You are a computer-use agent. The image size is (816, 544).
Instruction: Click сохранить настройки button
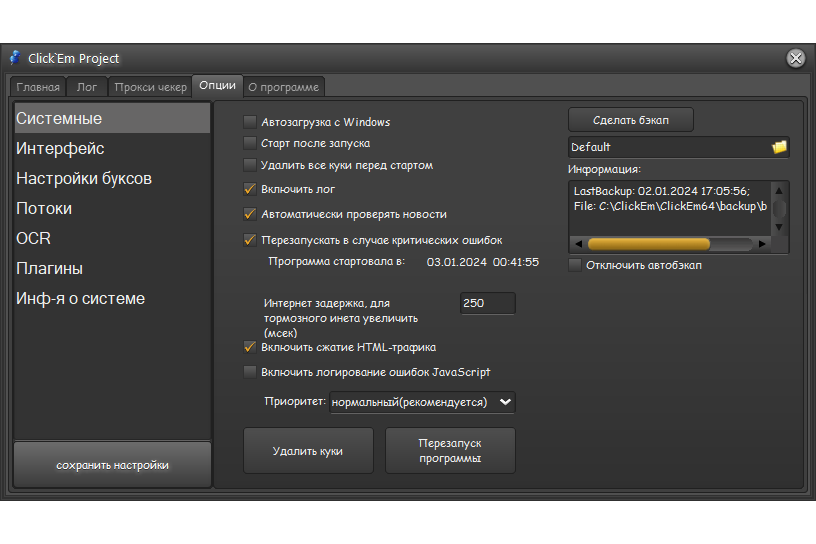(x=112, y=465)
